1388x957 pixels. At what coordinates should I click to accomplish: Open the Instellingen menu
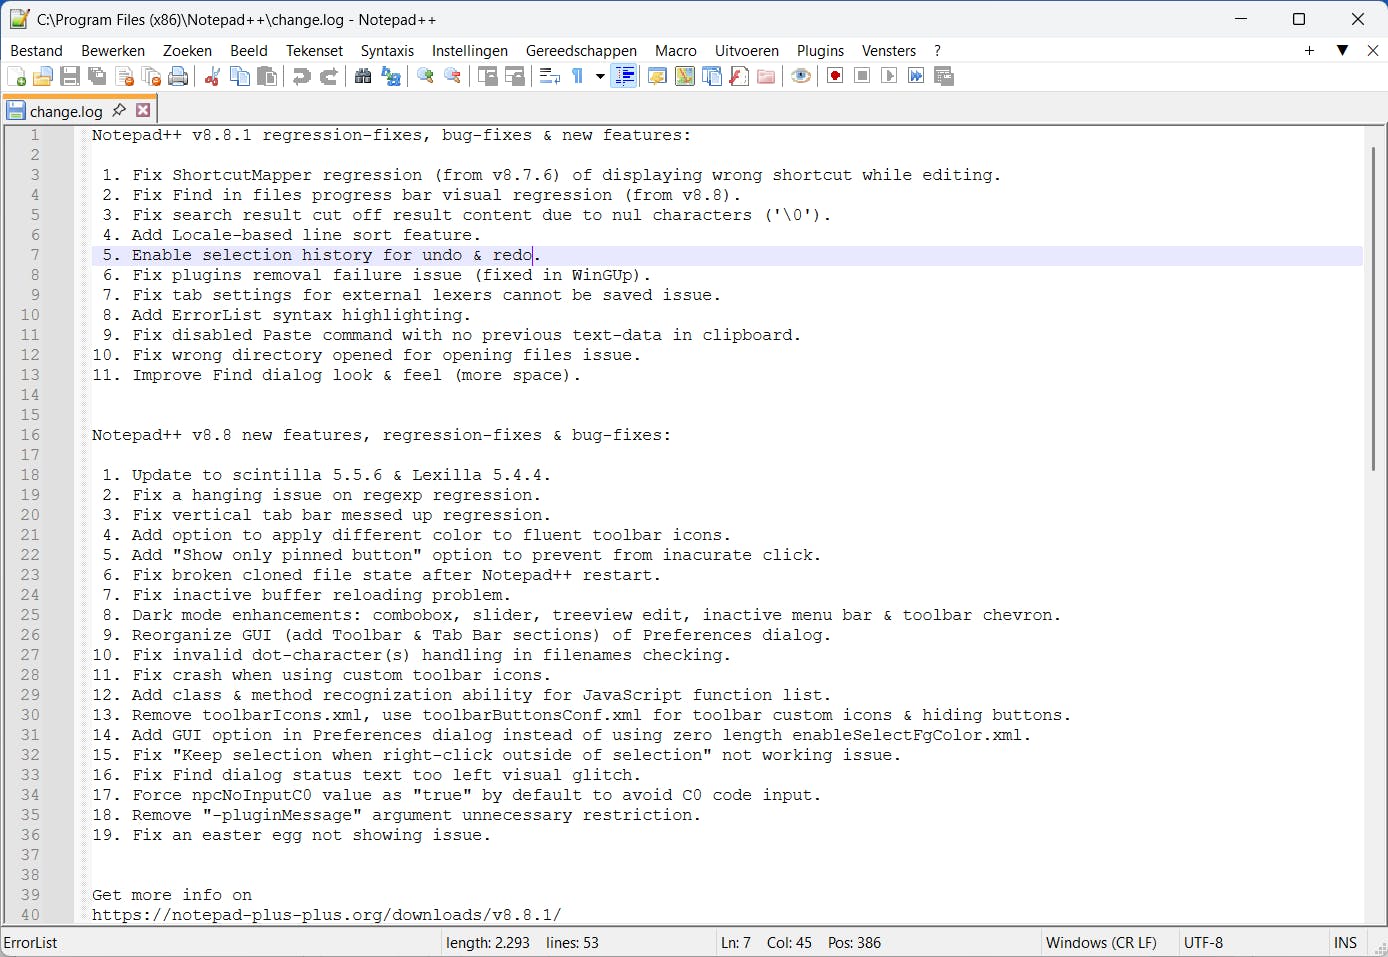[x=470, y=50]
